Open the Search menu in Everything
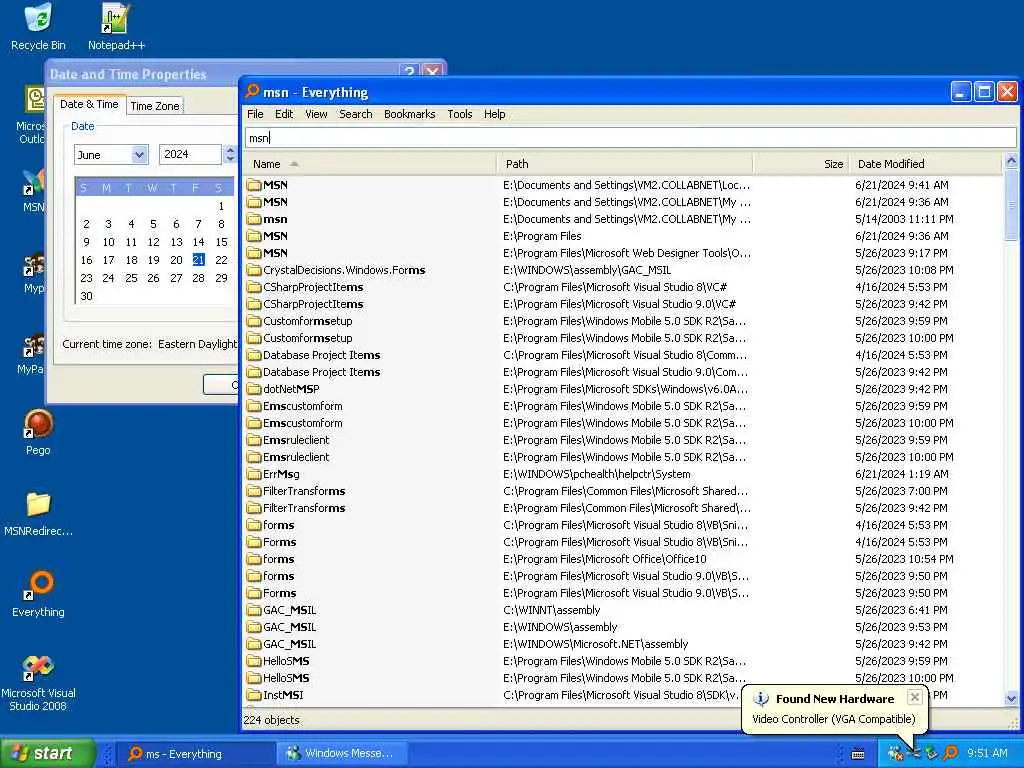The height and width of the screenshot is (768, 1024). 355,114
